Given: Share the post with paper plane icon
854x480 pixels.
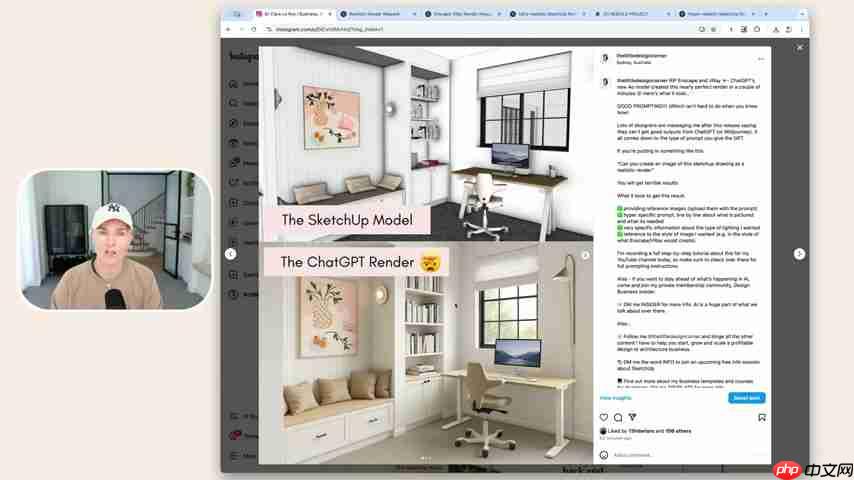Looking at the screenshot, I should tap(632, 417).
